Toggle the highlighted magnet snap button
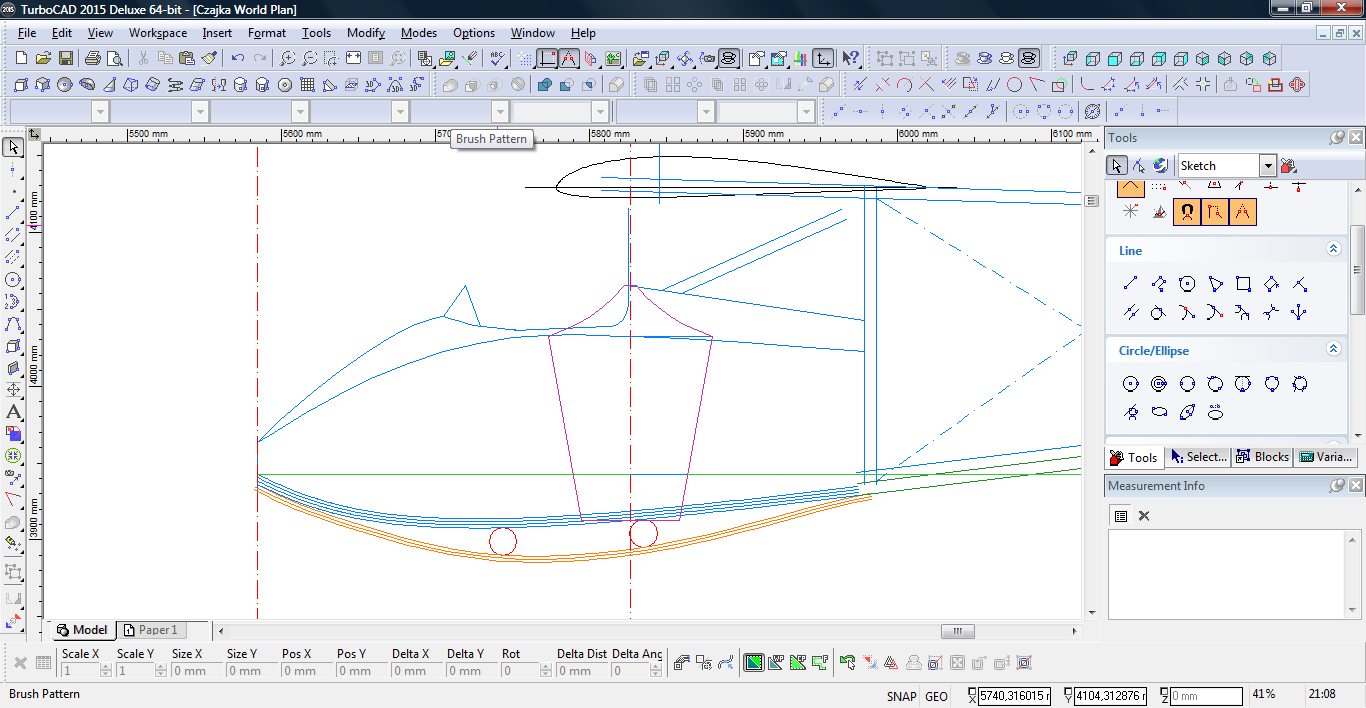 [x=1186, y=212]
